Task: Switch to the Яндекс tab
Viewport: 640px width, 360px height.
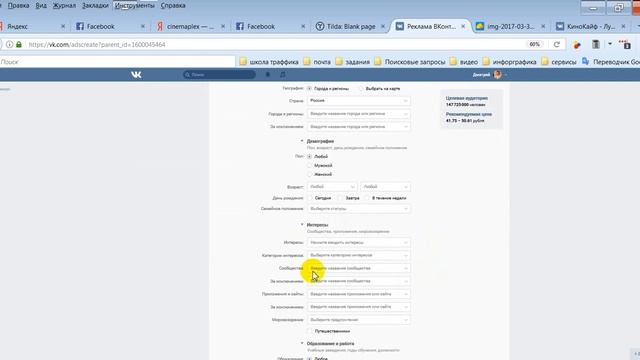Action: (x=31, y=27)
